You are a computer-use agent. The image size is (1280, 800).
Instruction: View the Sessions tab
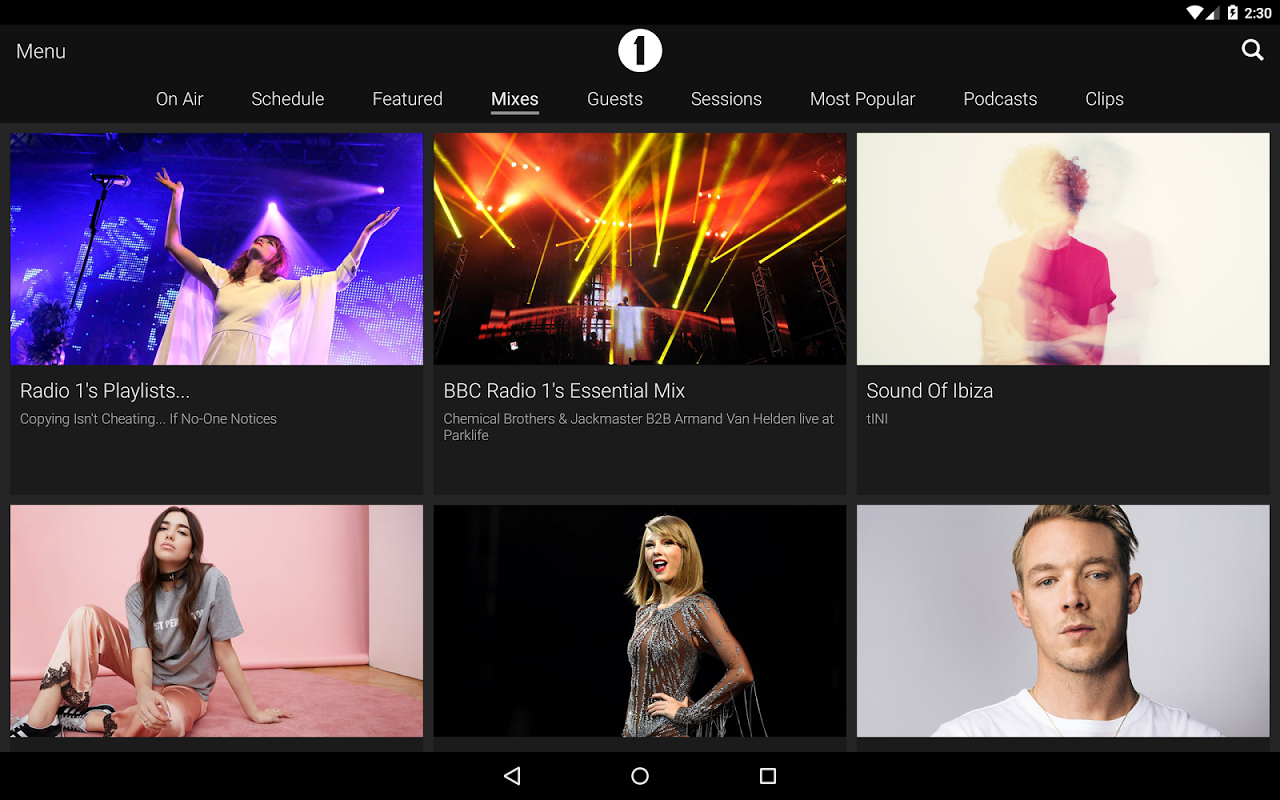726,99
